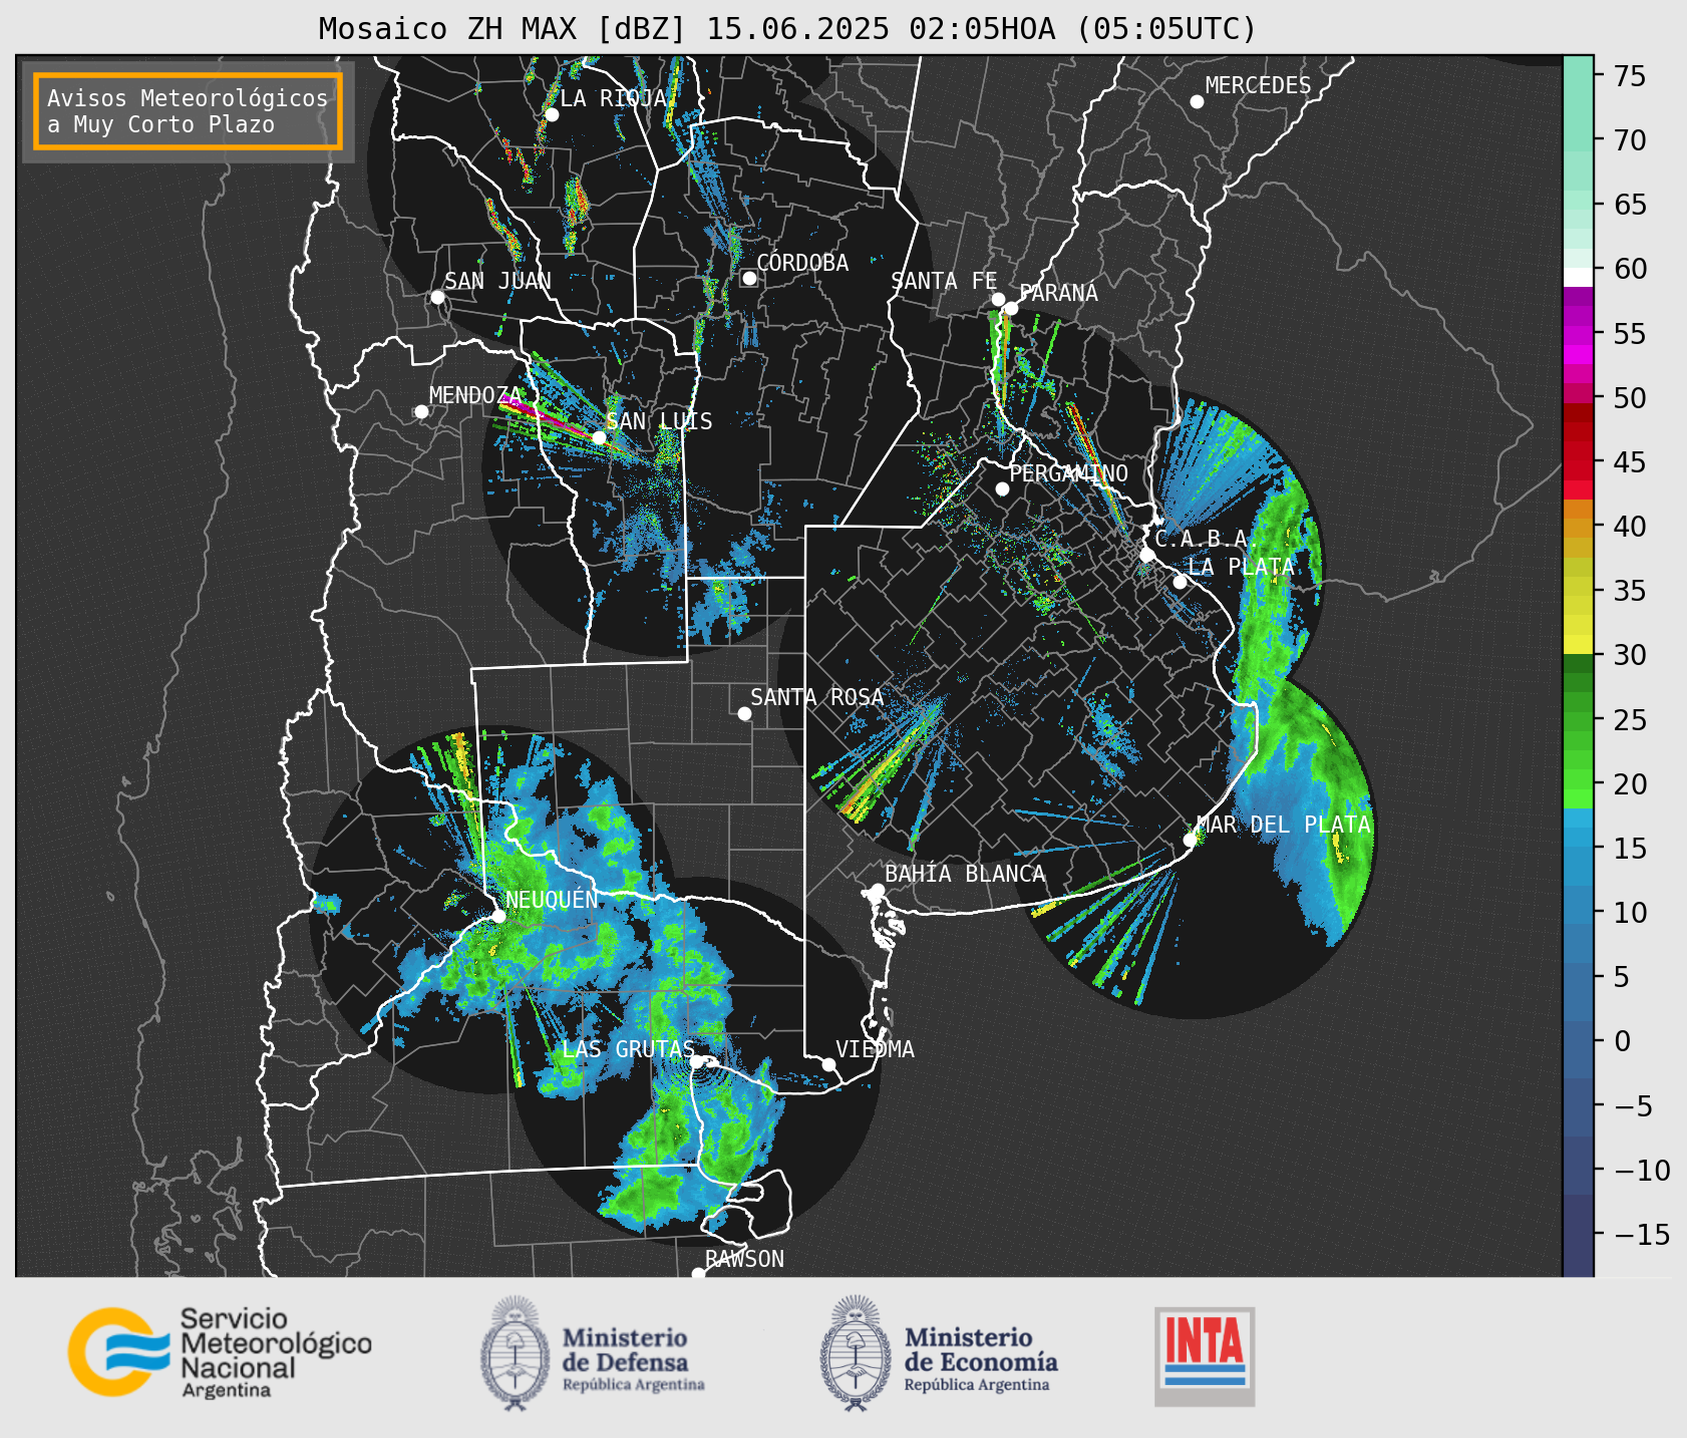Click the INTA logo
The width and height of the screenshot is (1687, 1438).
tap(1205, 1356)
